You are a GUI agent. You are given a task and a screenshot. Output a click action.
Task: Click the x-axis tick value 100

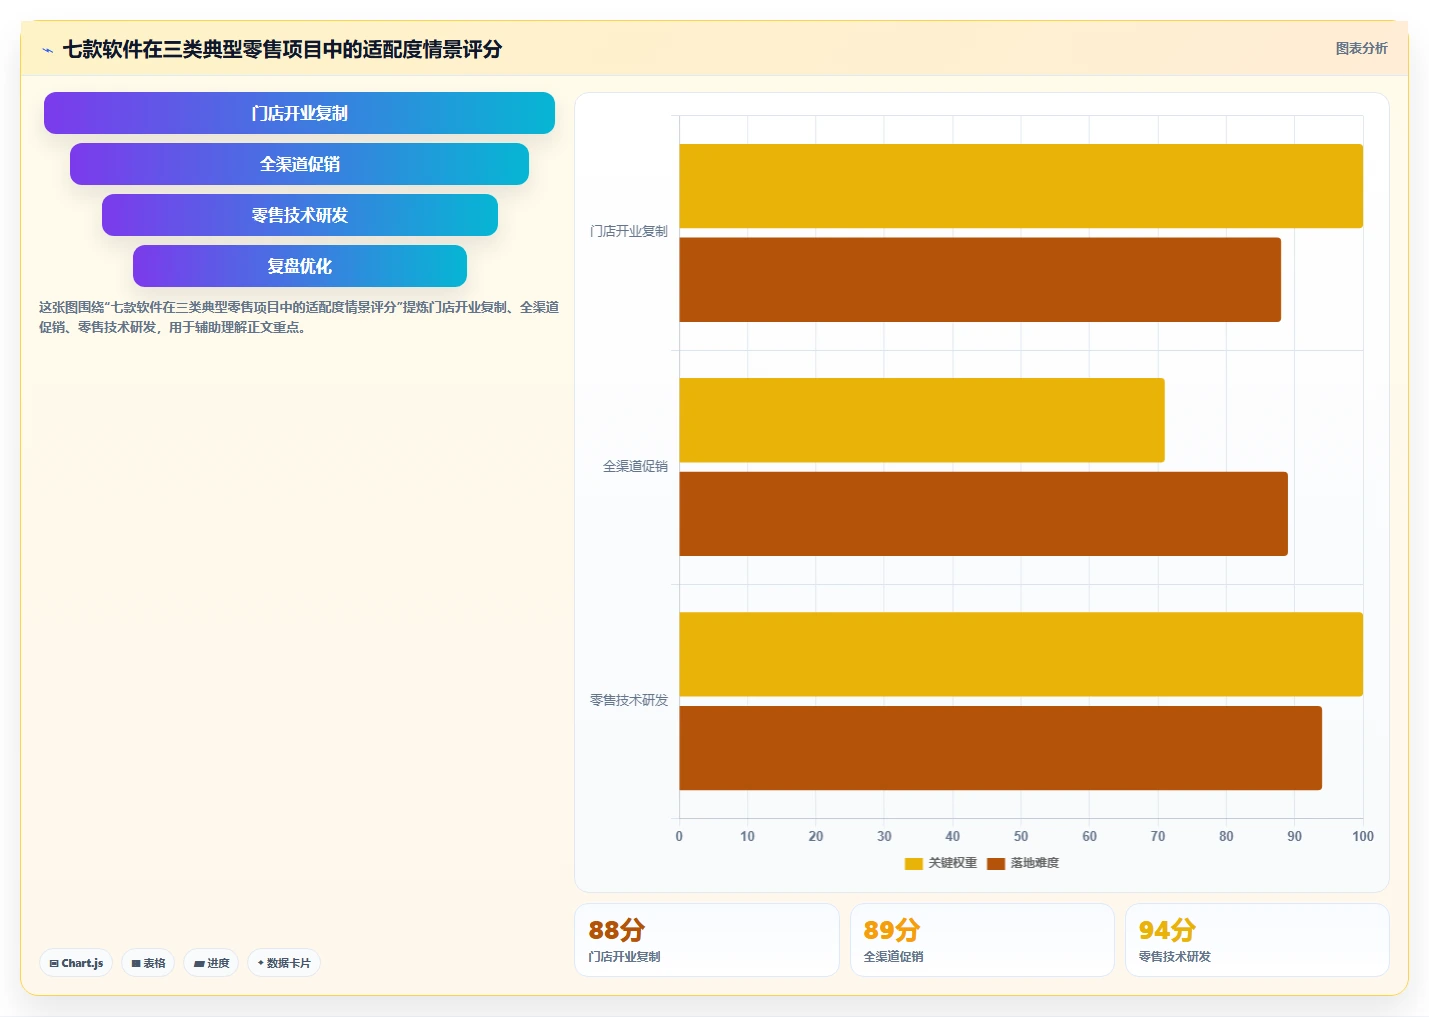click(x=1363, y=836)
